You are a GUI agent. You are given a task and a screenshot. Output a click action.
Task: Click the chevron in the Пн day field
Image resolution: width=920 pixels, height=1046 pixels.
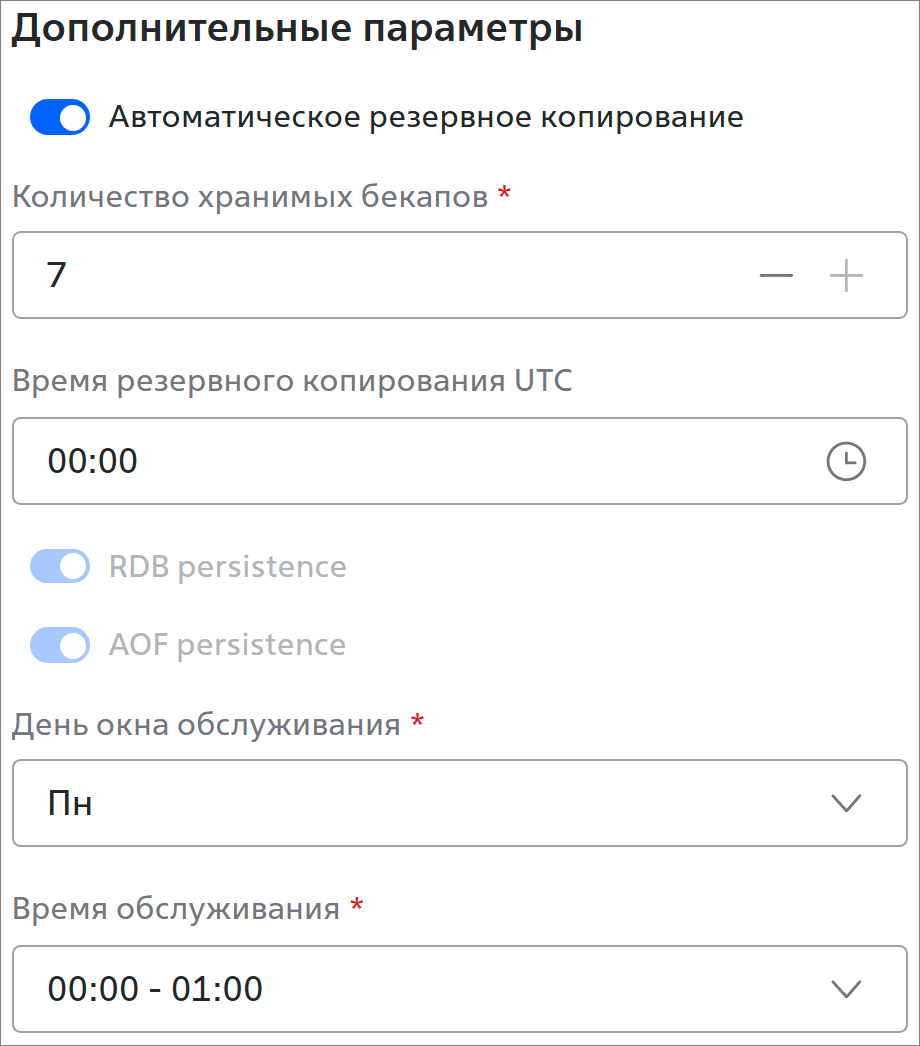pyautogui.click(x=846, y=803)
